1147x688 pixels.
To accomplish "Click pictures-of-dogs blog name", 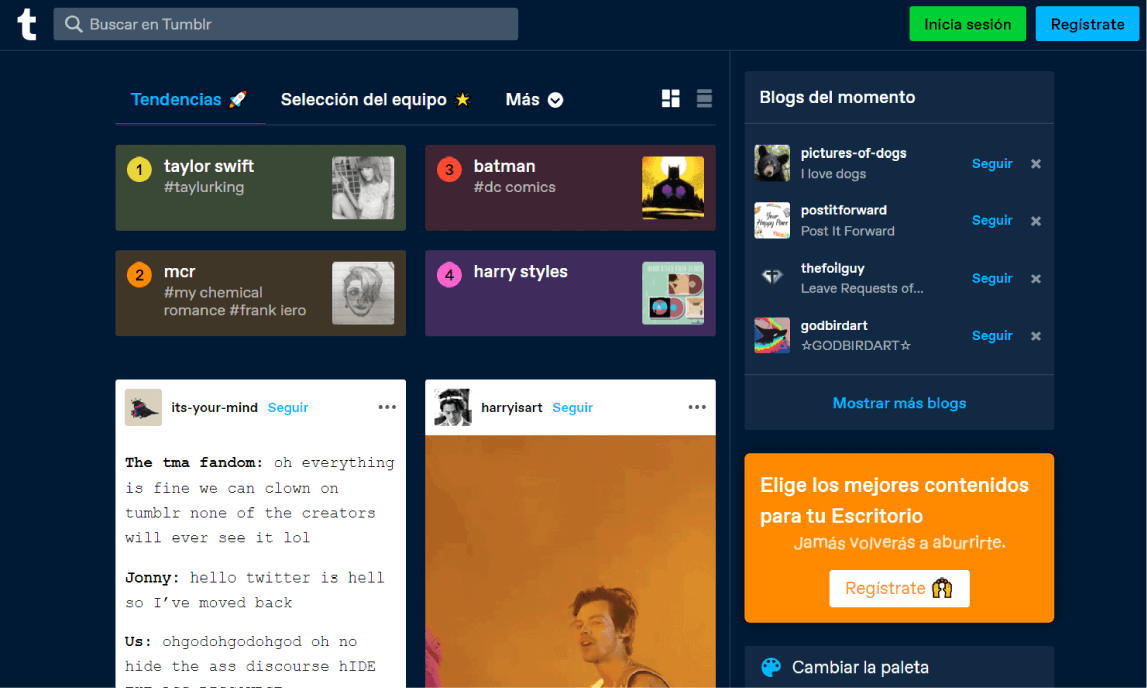I will 853,153.
